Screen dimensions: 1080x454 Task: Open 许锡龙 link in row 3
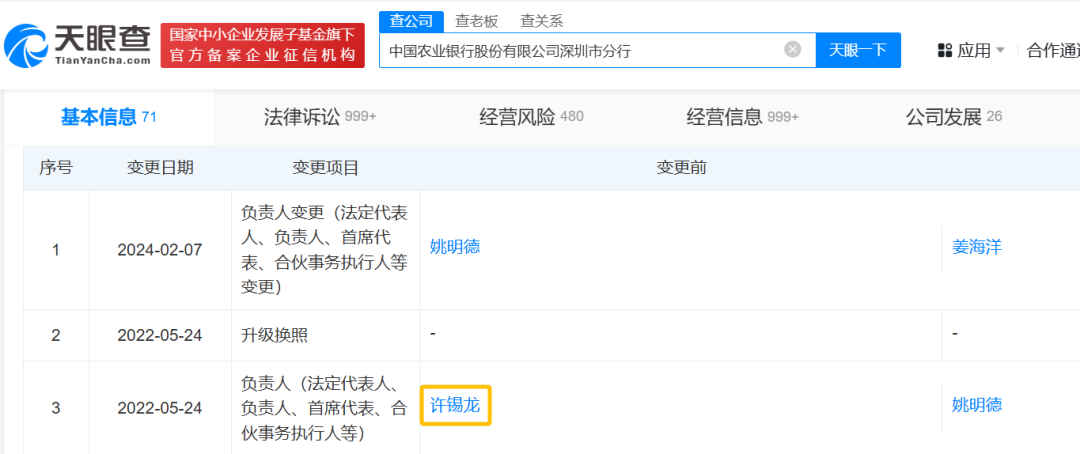(455, 404)
